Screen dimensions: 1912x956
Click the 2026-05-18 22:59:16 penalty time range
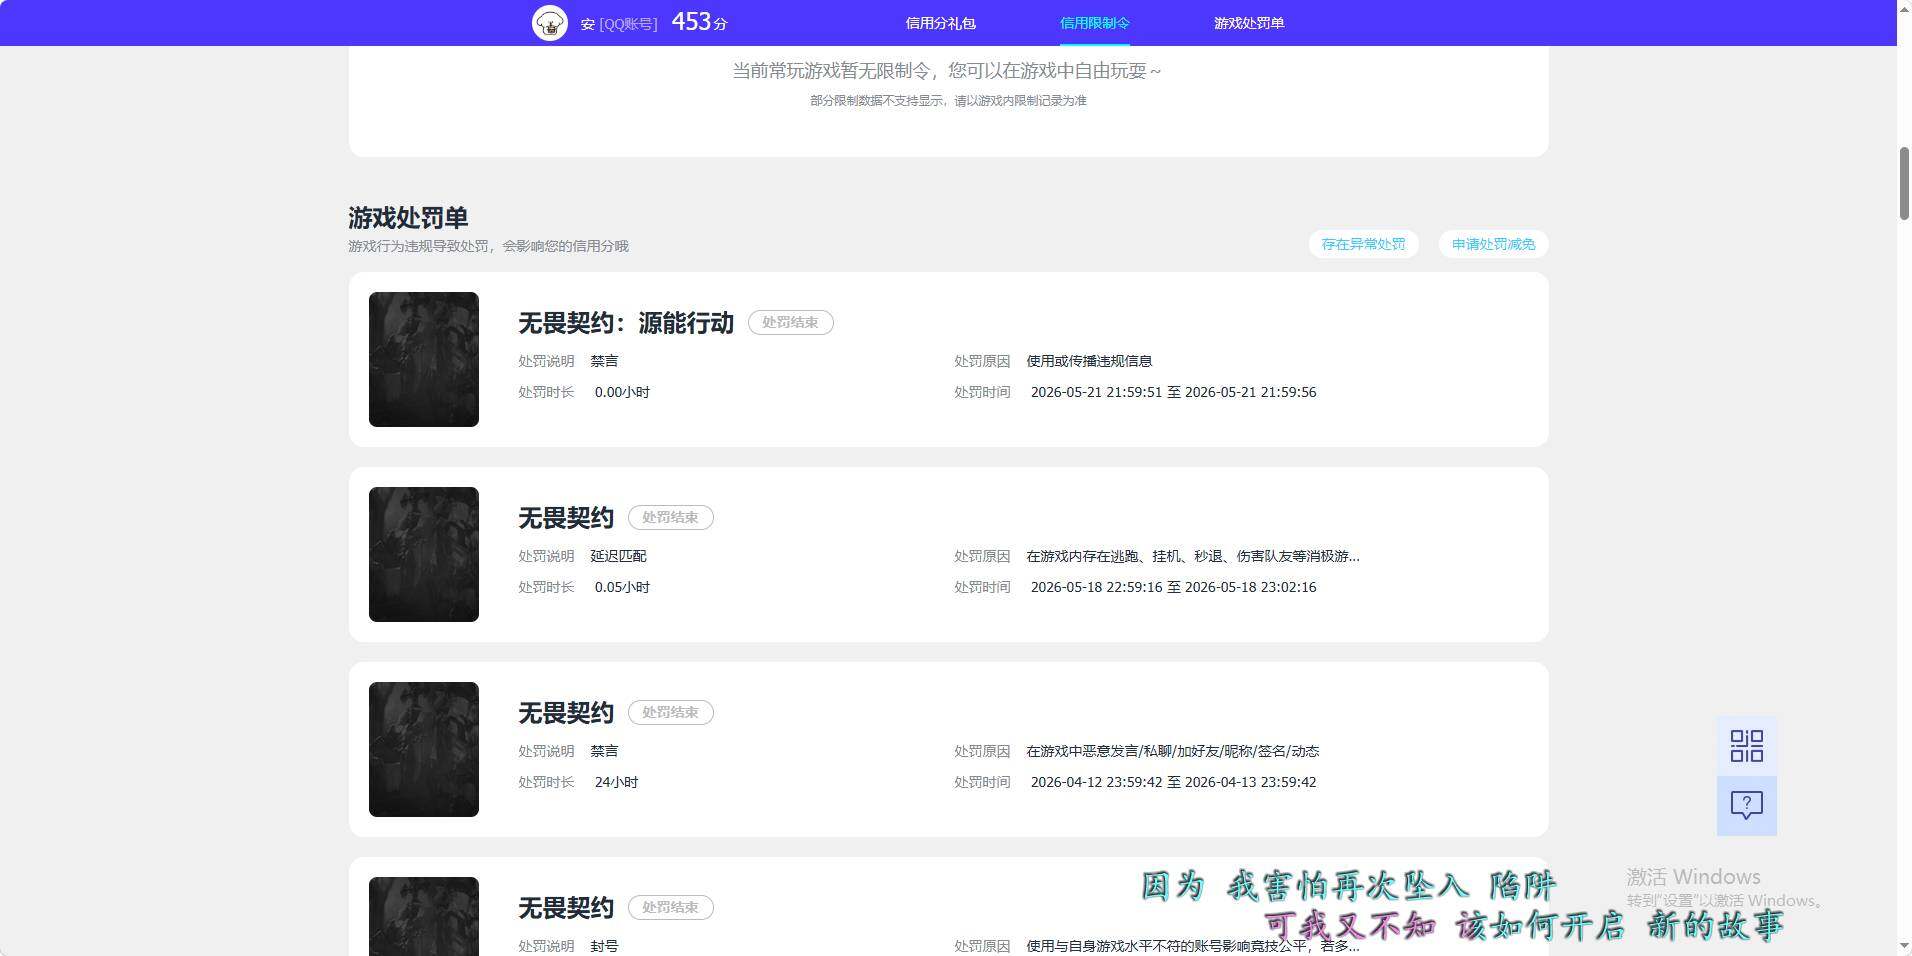tap(1173, 587)
